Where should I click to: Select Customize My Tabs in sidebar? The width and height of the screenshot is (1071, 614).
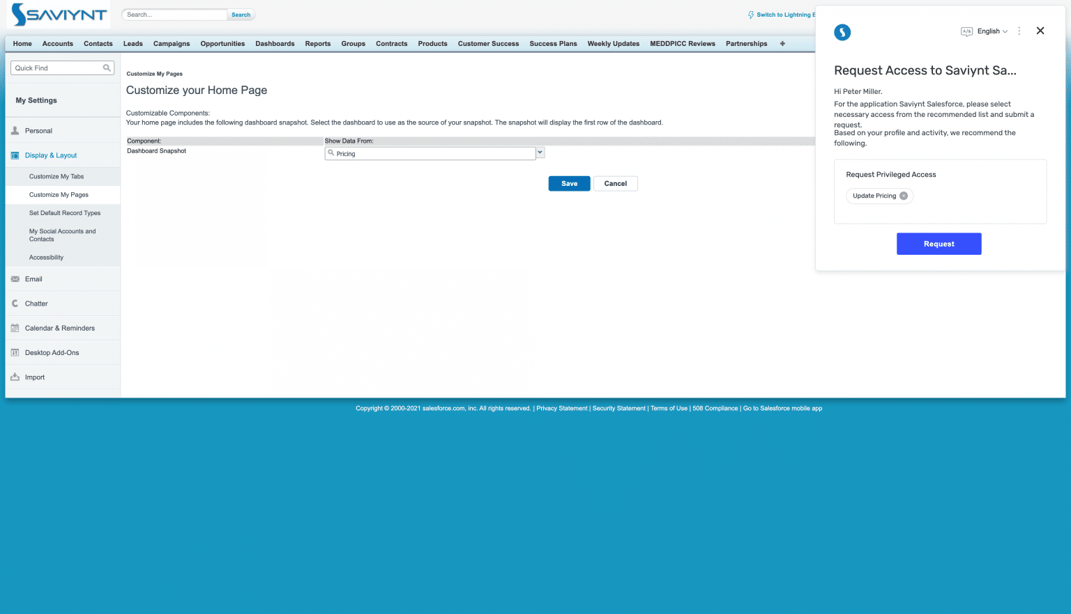point(56,176)
